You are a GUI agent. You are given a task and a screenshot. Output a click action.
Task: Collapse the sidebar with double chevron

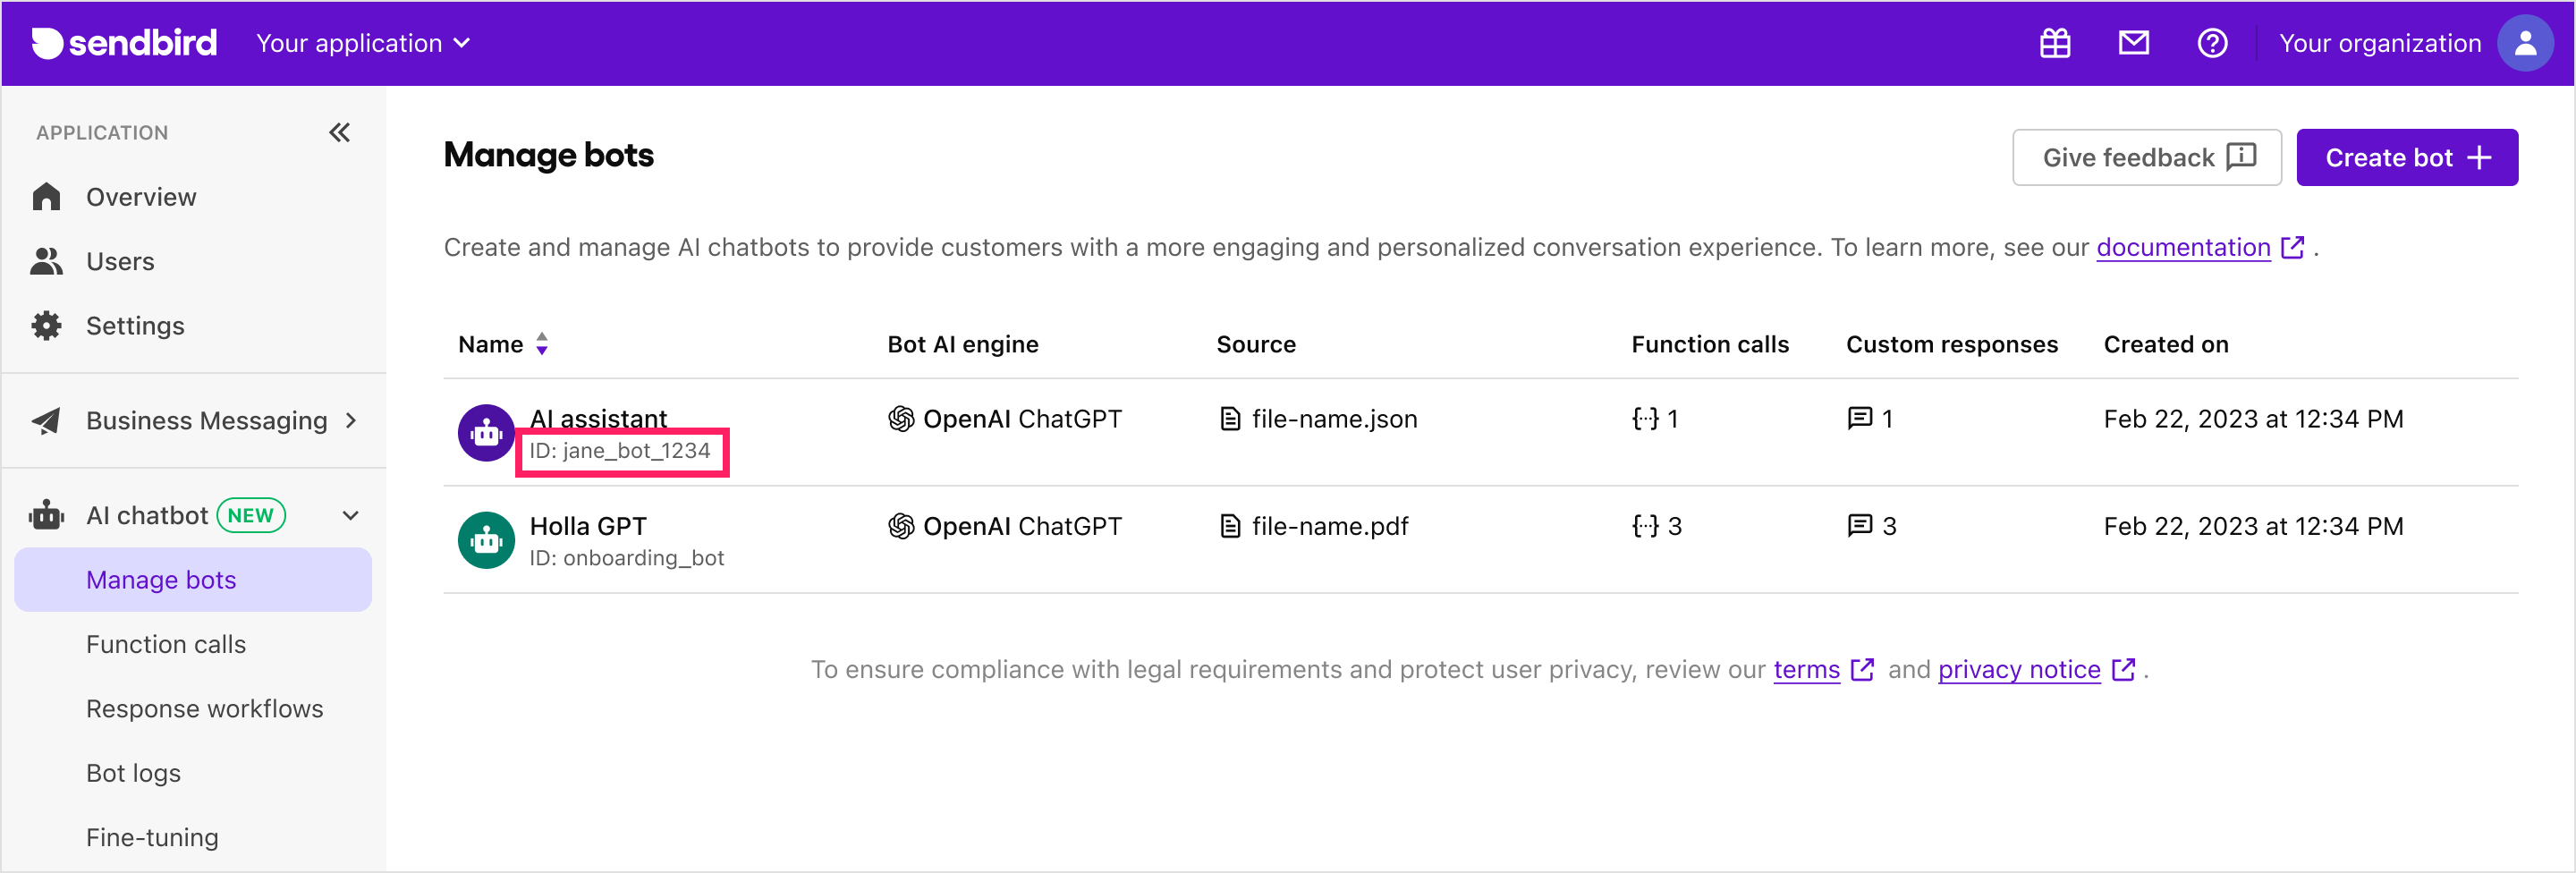[340, 132]
